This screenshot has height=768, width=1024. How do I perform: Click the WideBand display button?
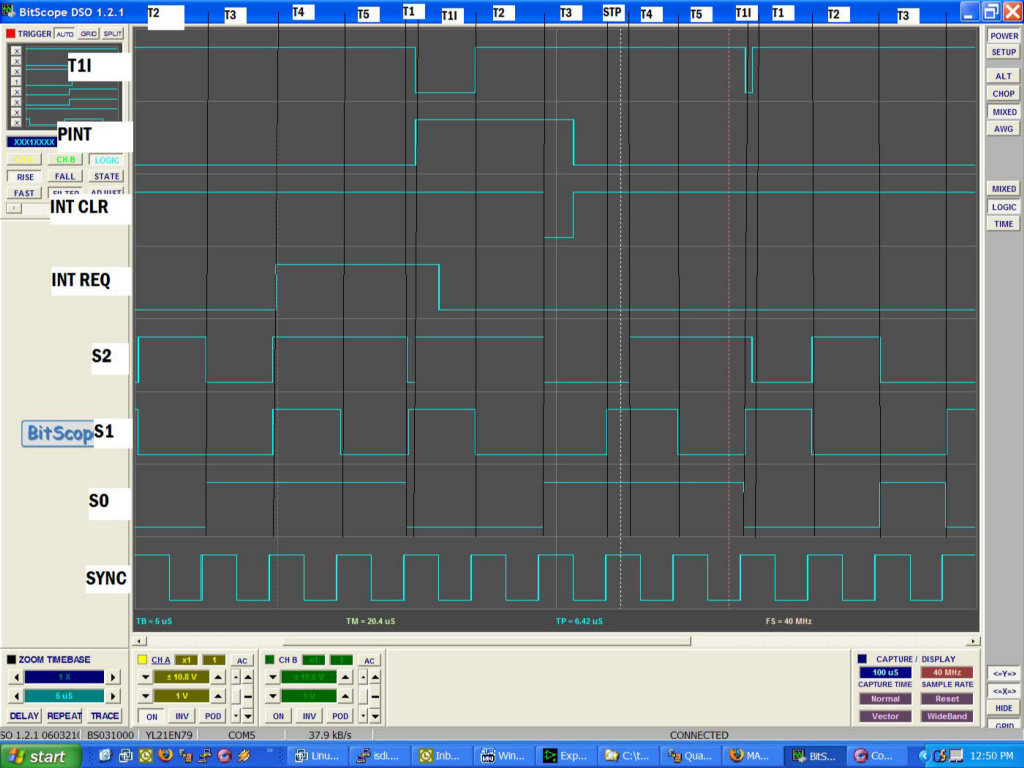click(947, 716)
